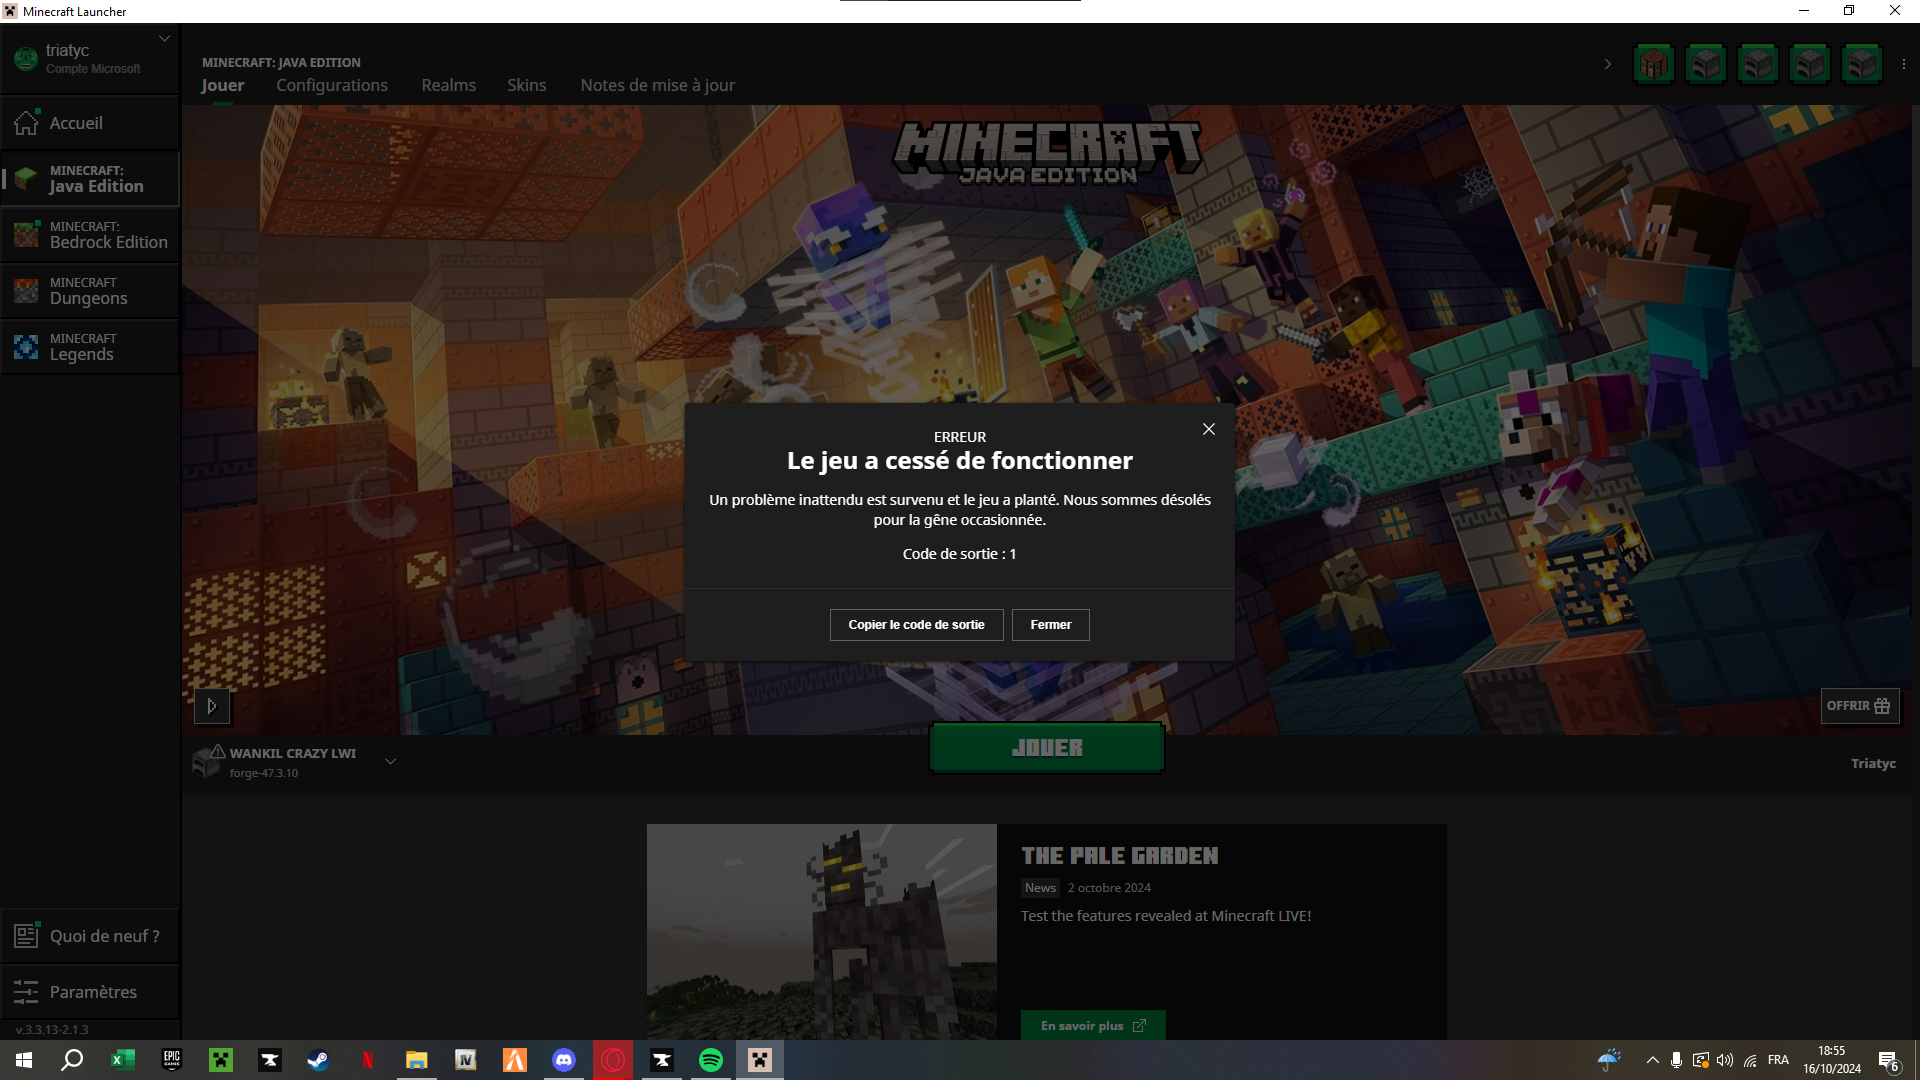Click the crafting table quick-launch icon
The width and height of the screenshot is (1920, 1080).
click(x=1654, y=64)
